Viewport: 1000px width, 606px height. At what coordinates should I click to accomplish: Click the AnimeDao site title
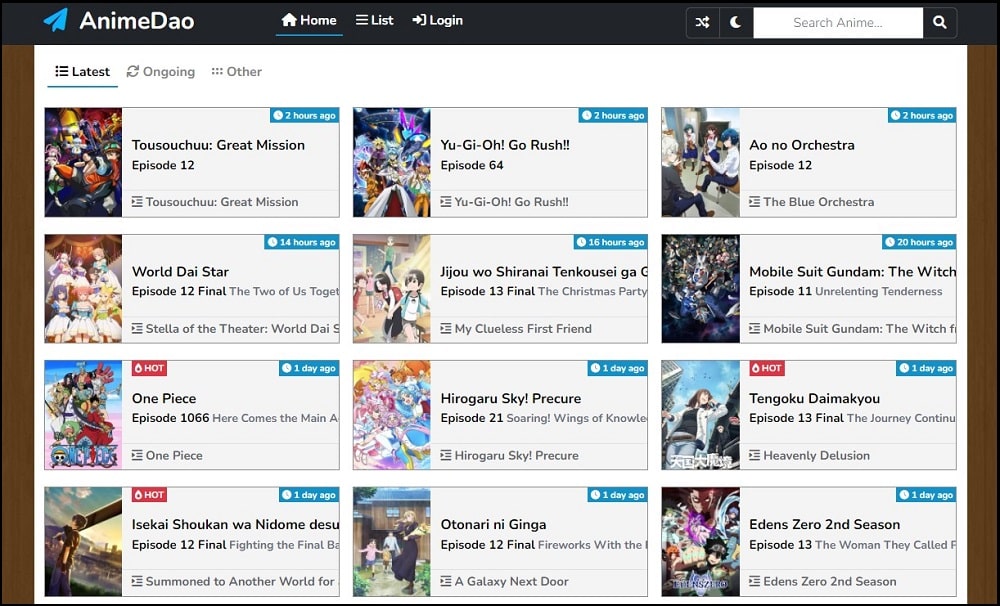point(136,21)
